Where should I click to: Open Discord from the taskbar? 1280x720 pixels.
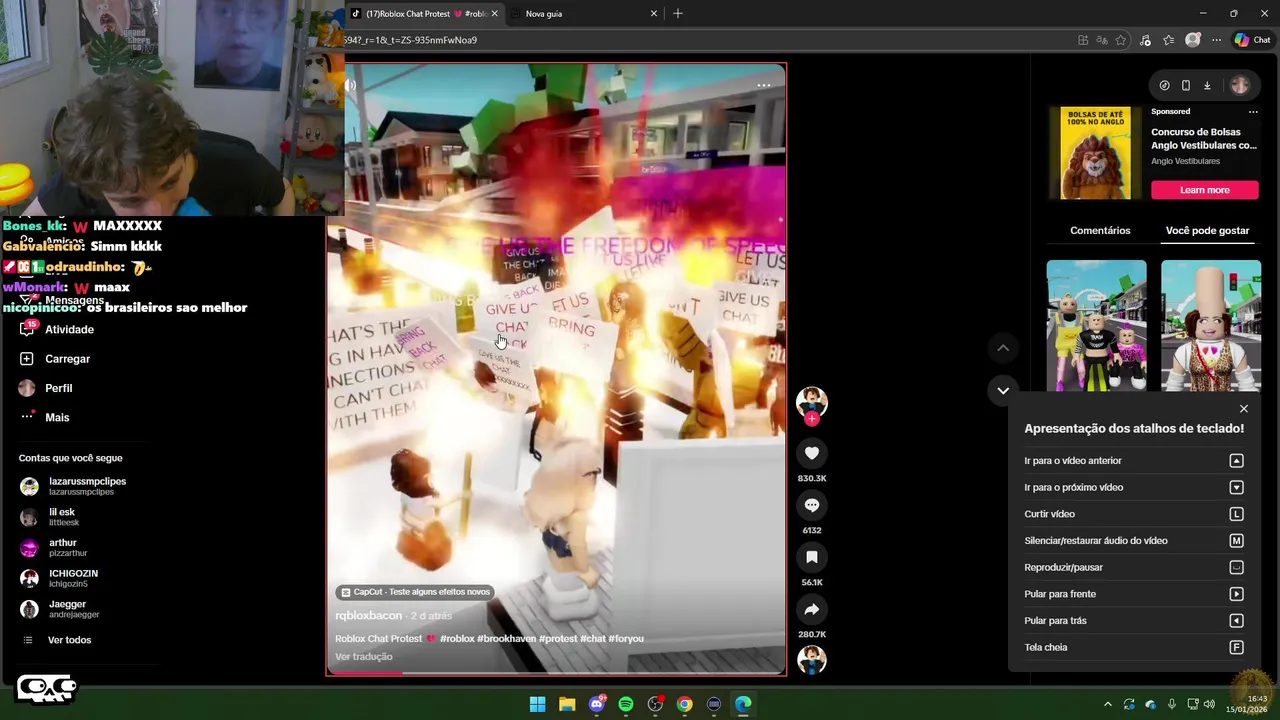pyautogui.click(x=597, y=704)
